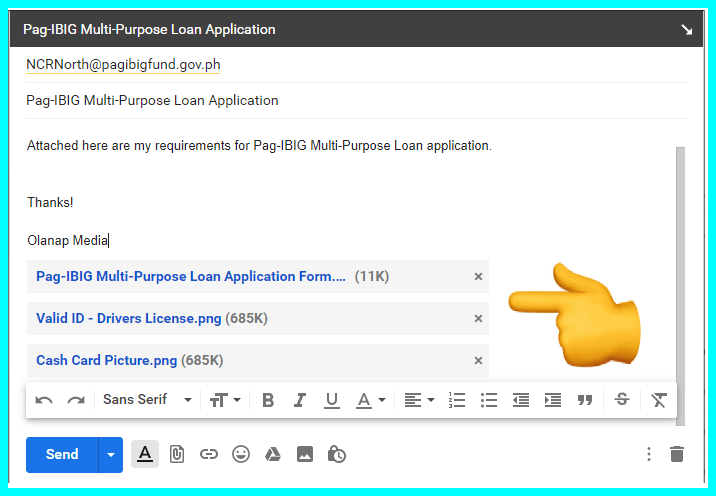
Task: Click the Undo arrow in formatting toolbar
Action: (44, 400)
